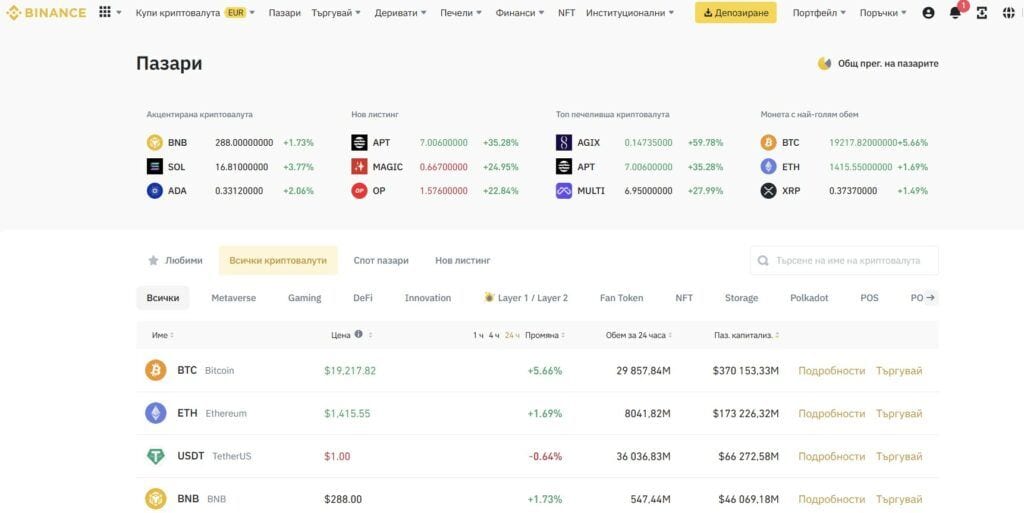Open the Пазари menu item
This screenshot has height=513, width=1024.
285,12
